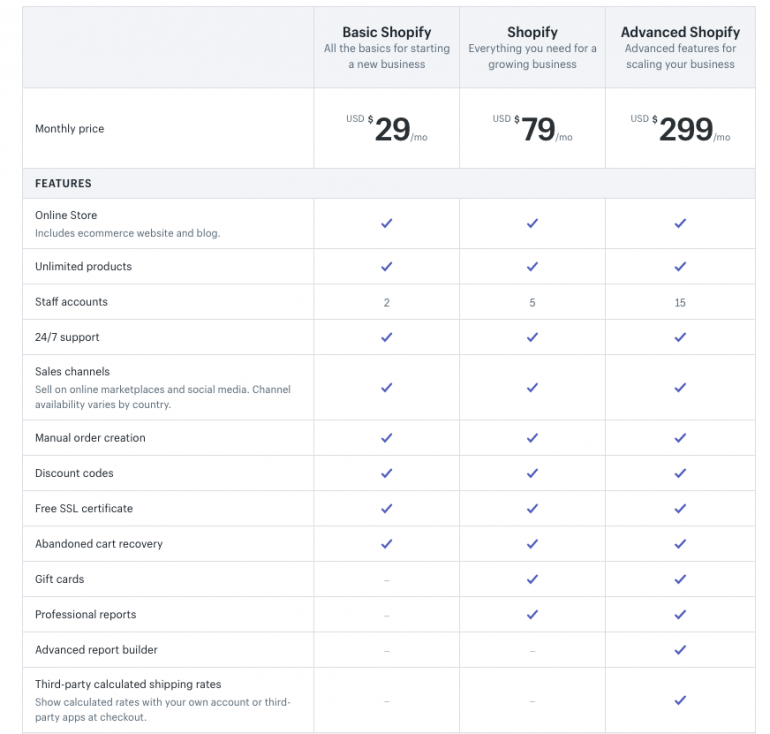Select the Shopify plan column heading
This screenshot has height=734, width=770.
532,32
